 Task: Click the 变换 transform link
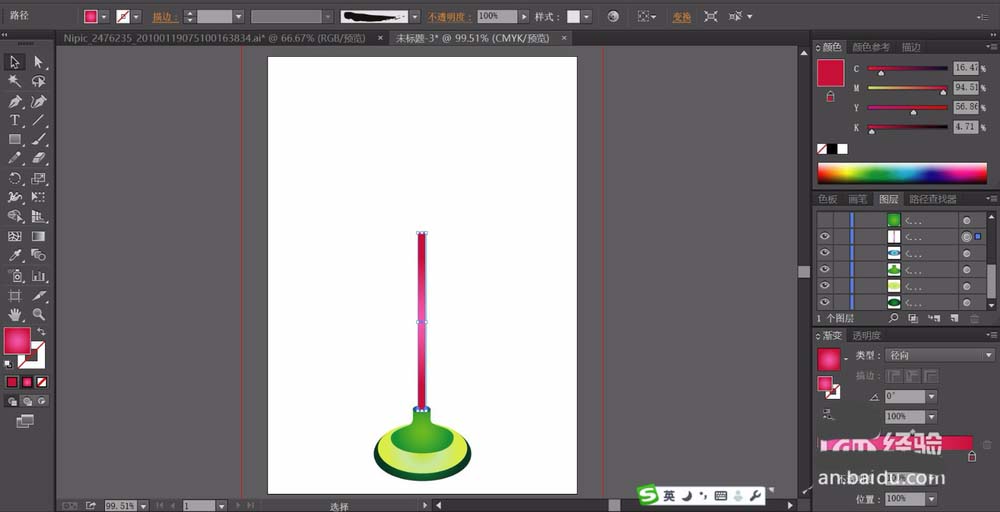[682, 17]
